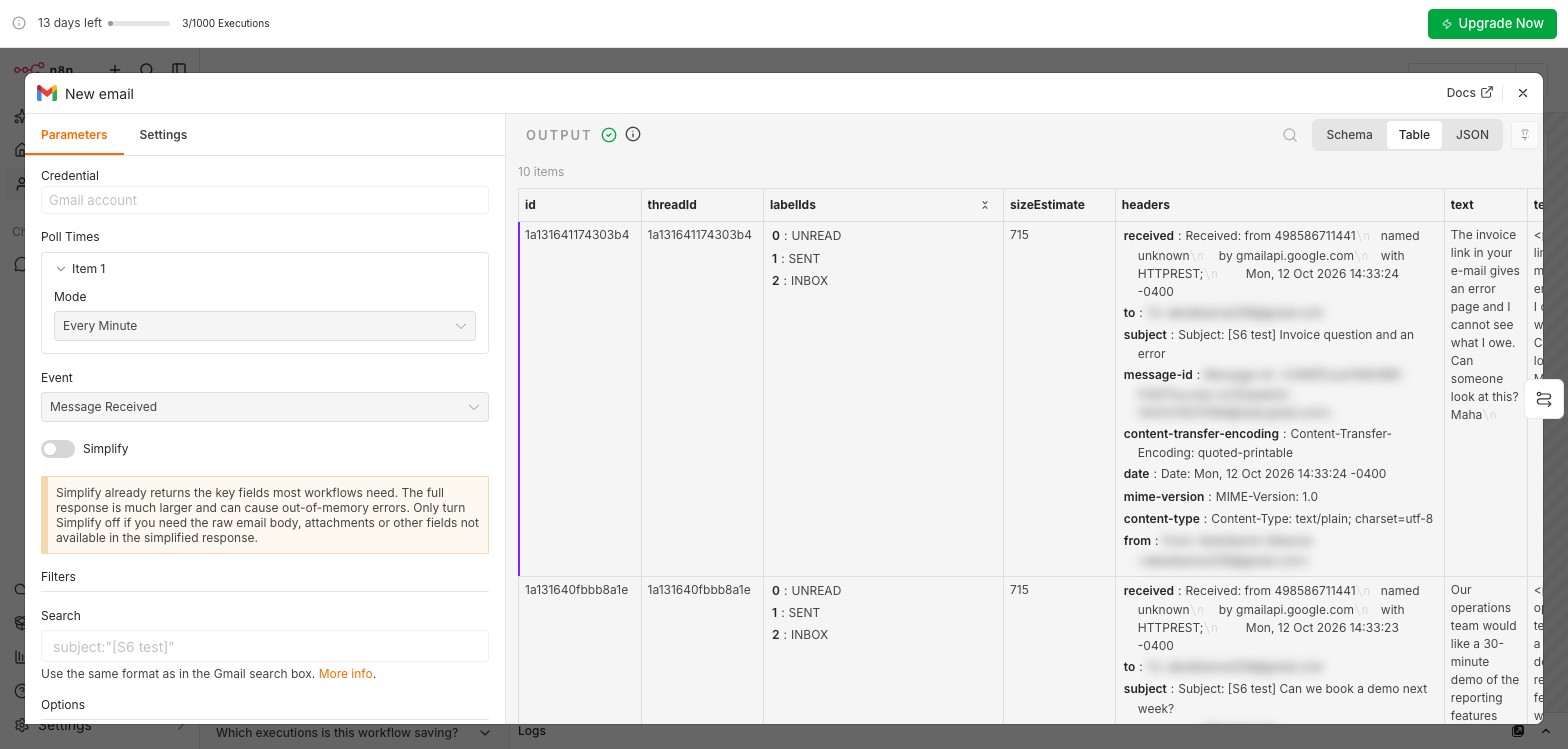Click the floating panel toggle icon at right edge
This screenshot has height=749, width=1568.
[x=1544, y=399]
